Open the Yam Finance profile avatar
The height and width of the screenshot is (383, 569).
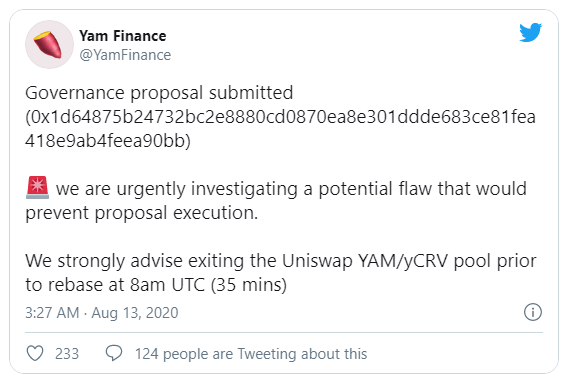pyautogui.click(x=49, y=44)
